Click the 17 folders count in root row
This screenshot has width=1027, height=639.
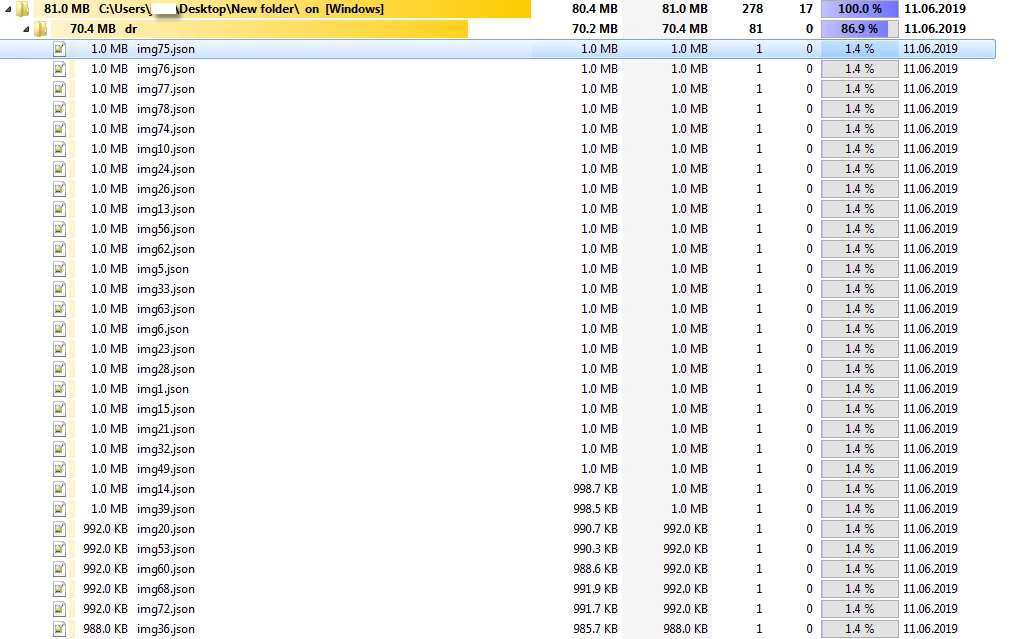pos(806,9)
